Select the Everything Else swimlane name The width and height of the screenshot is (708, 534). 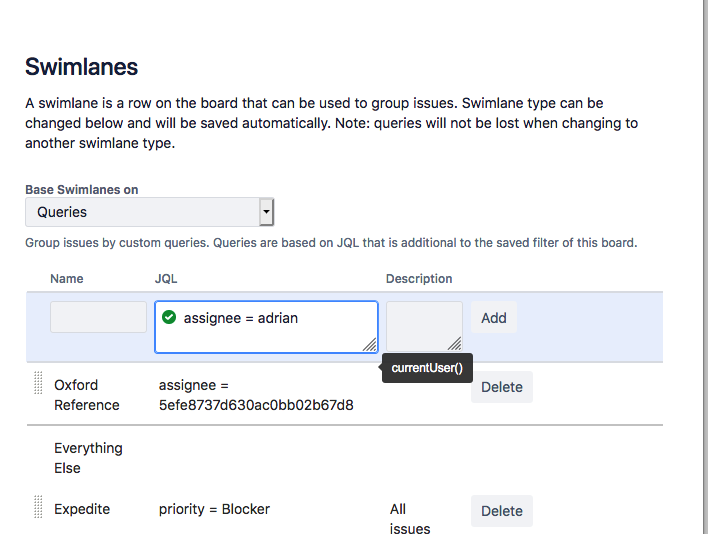tap(88, 458)
